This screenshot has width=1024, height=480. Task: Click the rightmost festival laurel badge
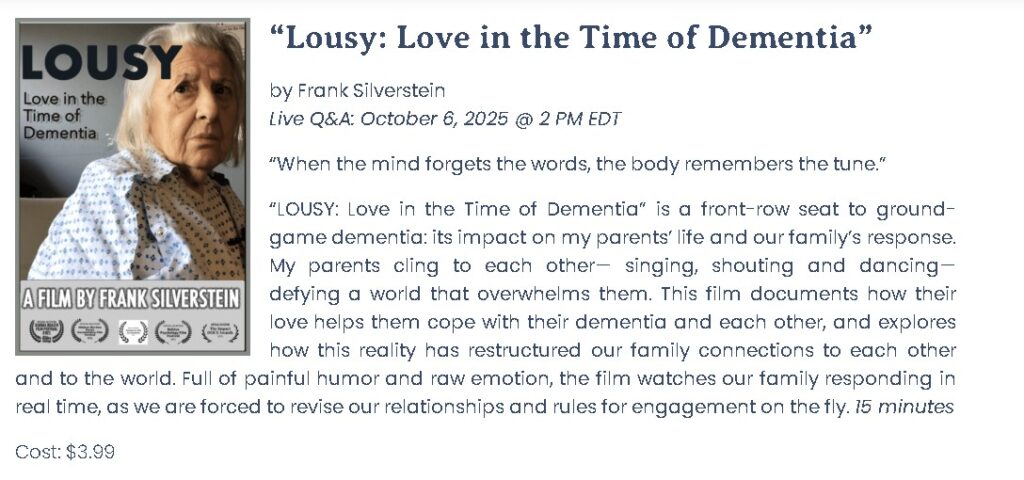(x=219, y=332)
